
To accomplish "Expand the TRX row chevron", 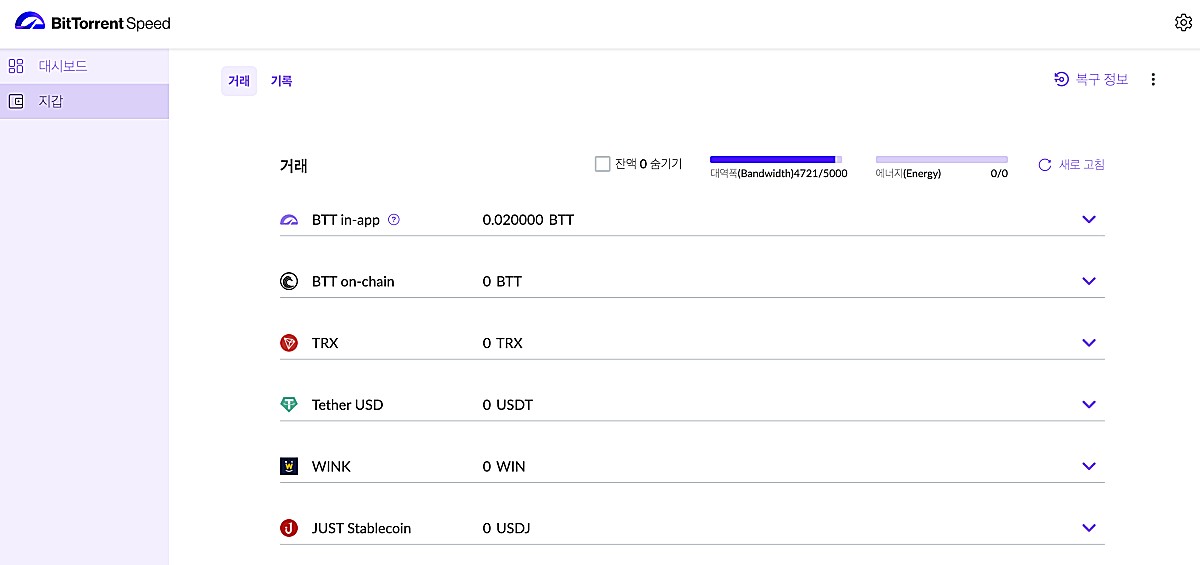I will 1089,343.
